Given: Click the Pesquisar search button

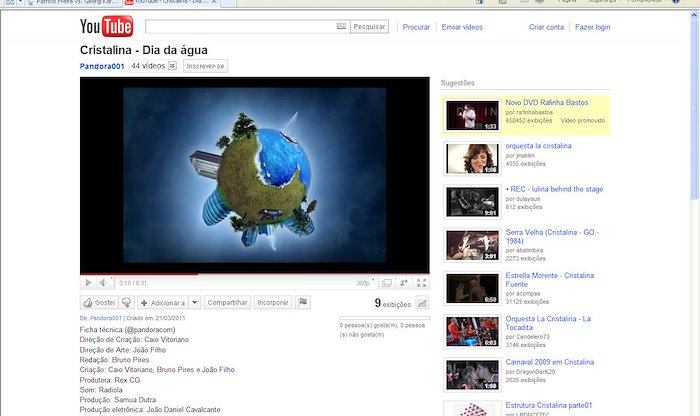Looking at the screenshot, I should tap(369, 27).
